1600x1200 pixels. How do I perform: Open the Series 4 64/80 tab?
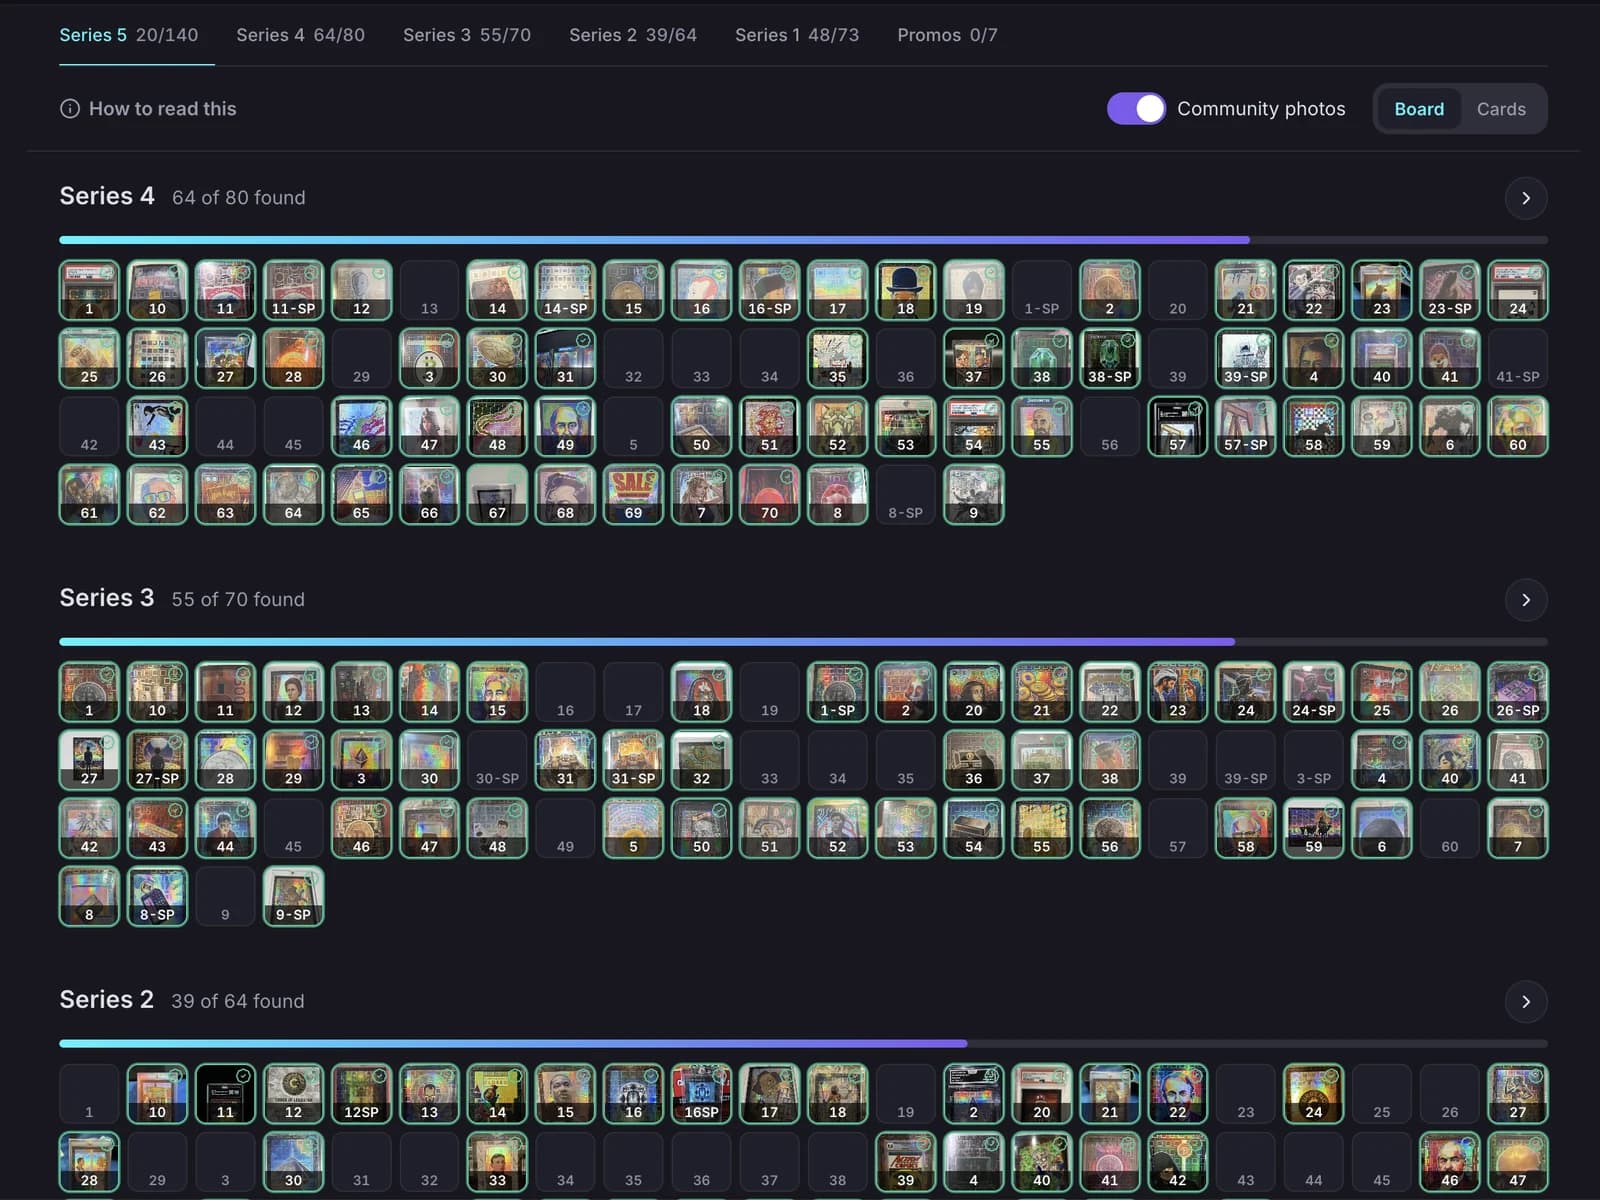(x=301, y=35)
